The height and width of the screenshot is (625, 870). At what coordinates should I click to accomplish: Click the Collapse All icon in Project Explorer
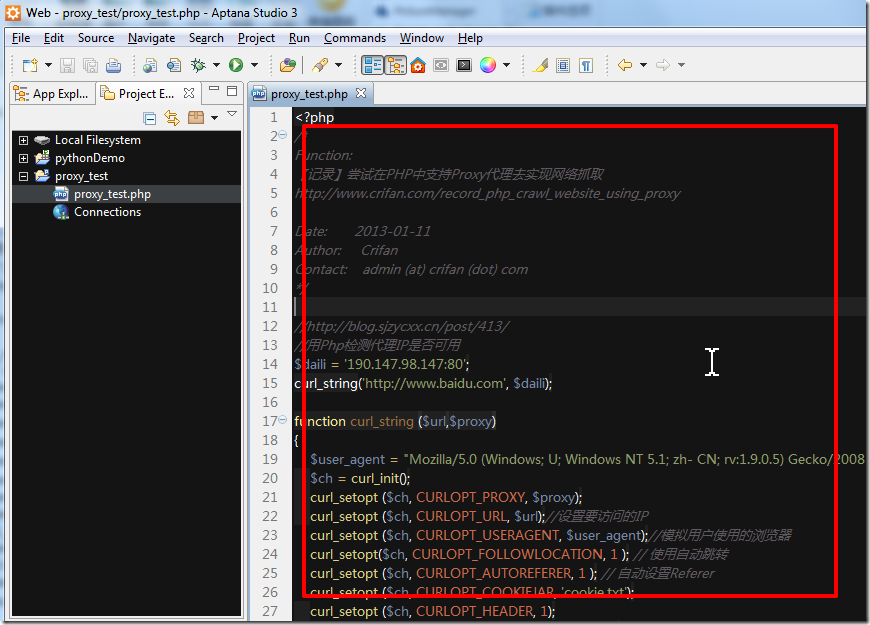click(149, 118)
